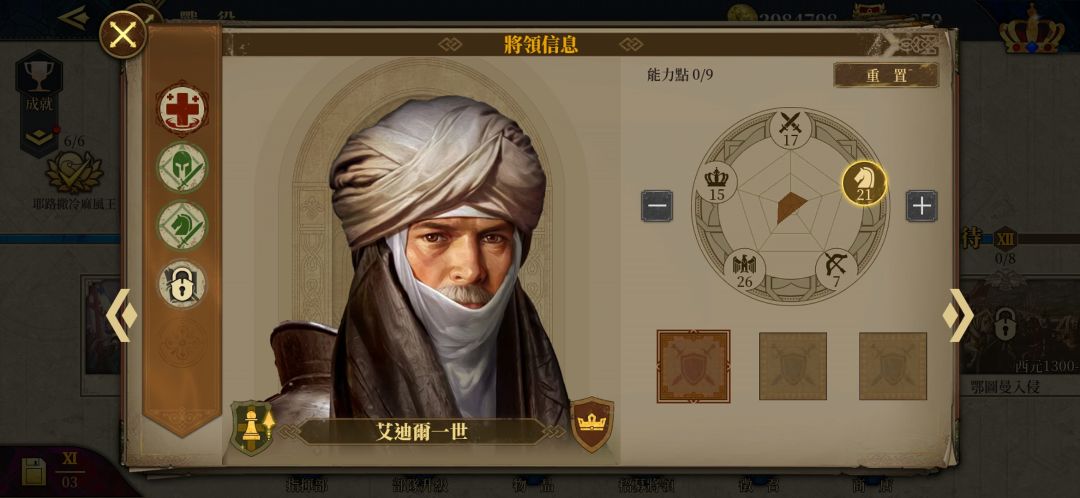1080x498 pixels.
Task: Open the middle empty equipment slot
Action: tap(793, 366)
